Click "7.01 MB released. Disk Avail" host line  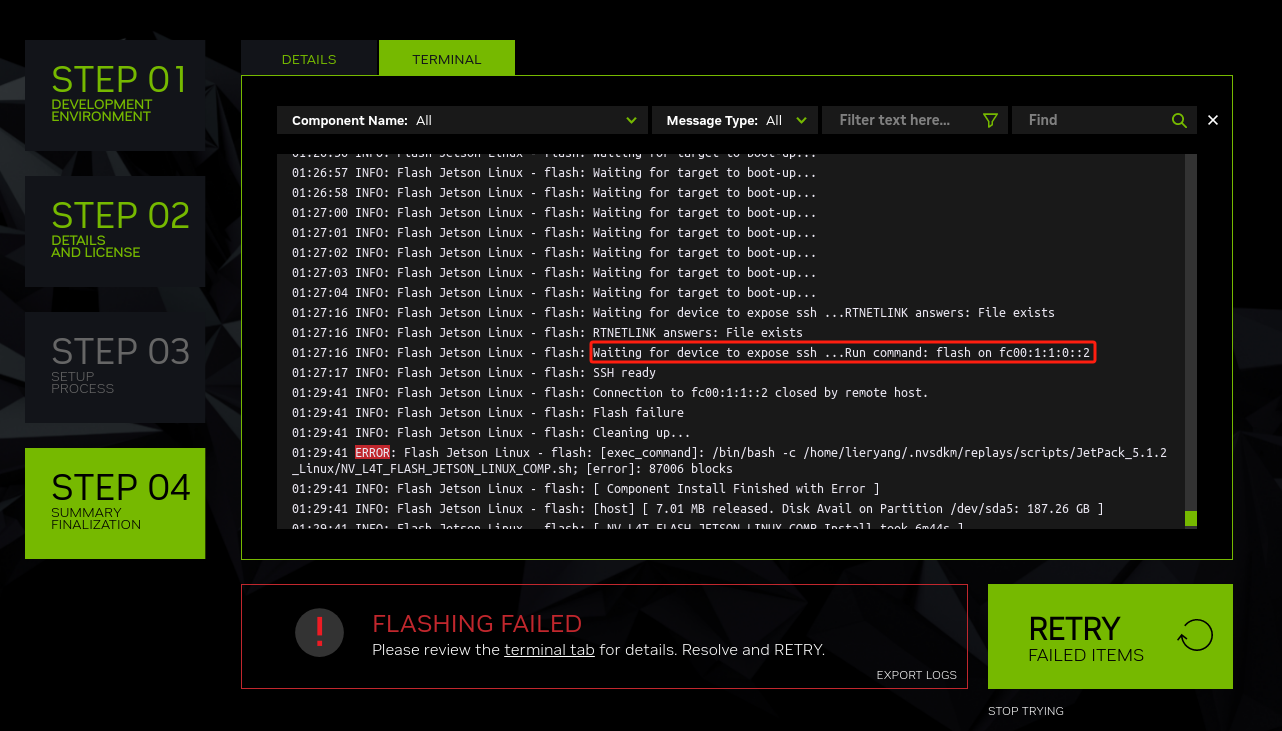click(x=698, y=509)
